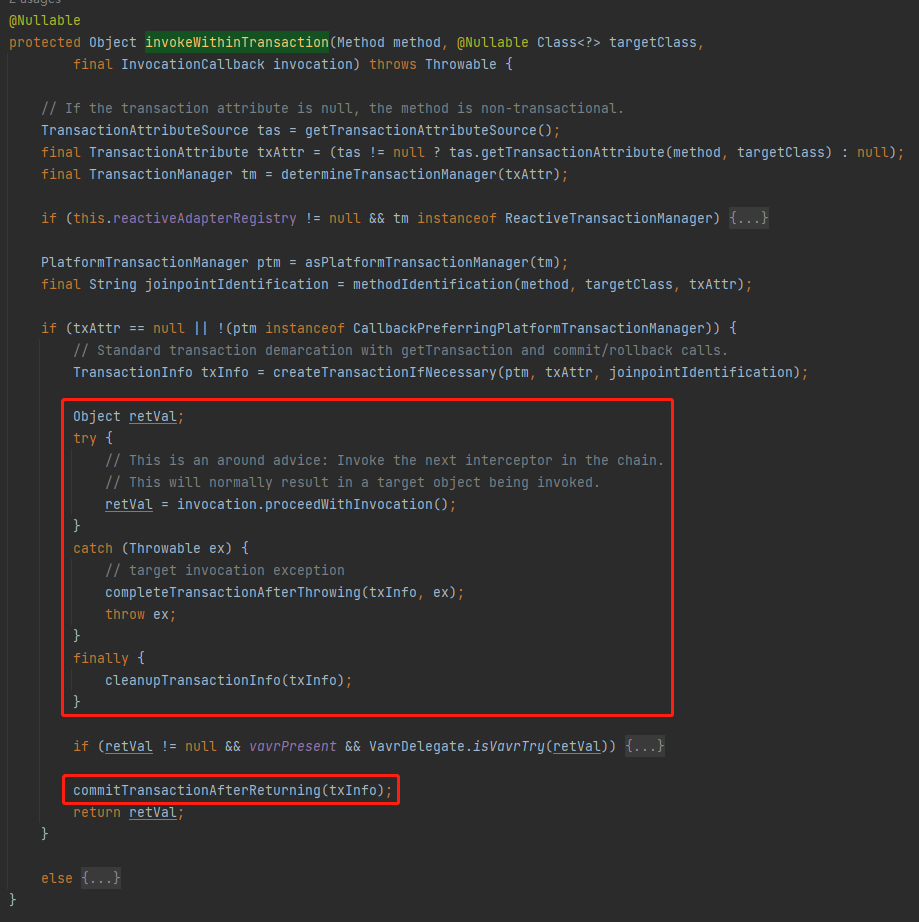
Task: Click retVal in 'Object retVal;' declaration
Action: 152,417
